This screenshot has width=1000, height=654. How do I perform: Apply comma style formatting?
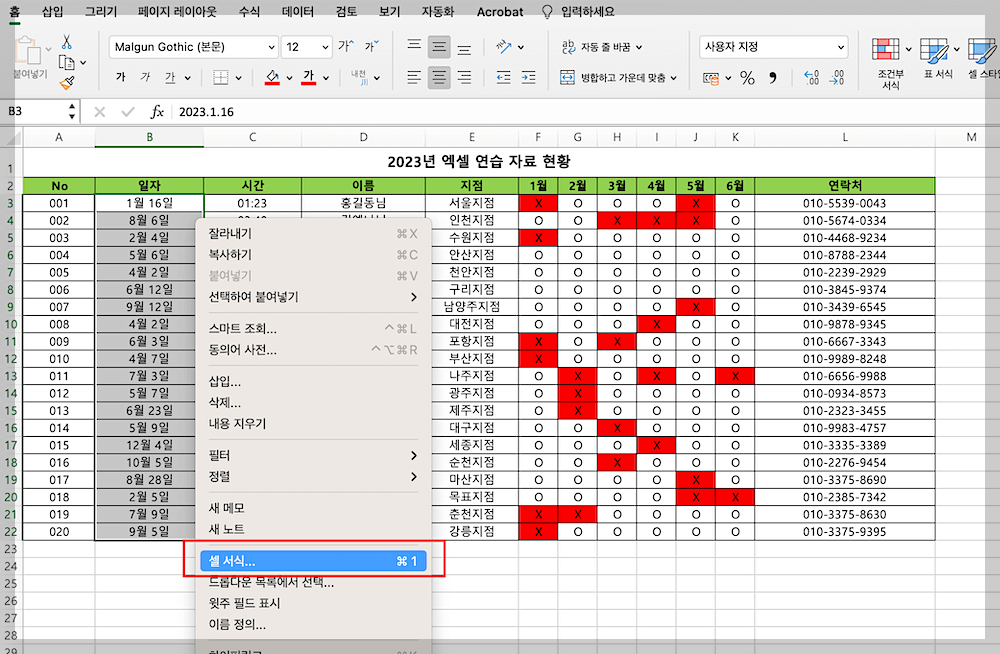coord(772,77)
